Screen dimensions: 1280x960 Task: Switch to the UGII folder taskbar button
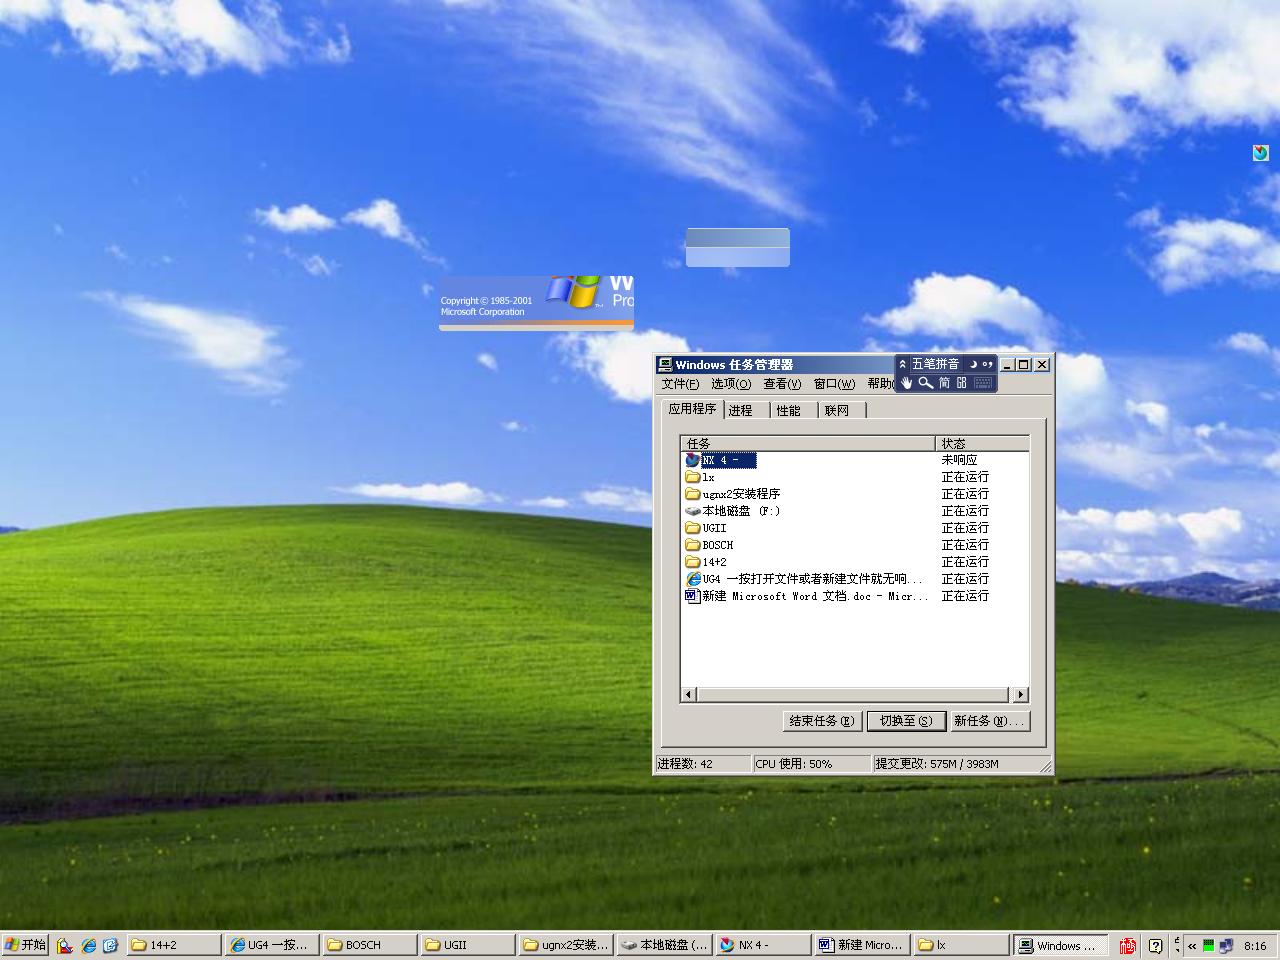[468, 945]
